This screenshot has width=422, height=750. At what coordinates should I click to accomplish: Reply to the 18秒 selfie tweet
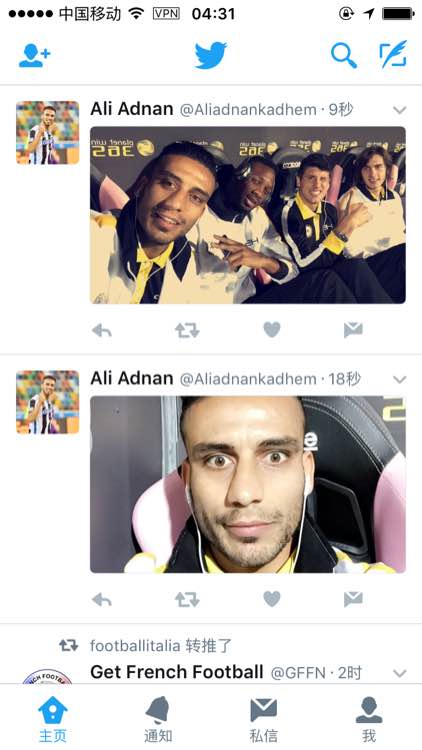101,599
